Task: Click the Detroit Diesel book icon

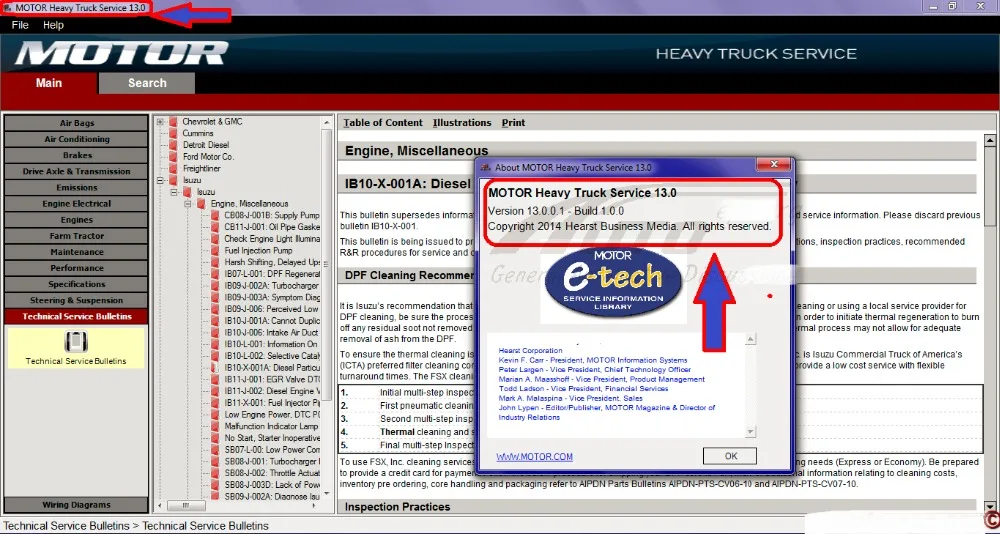Action: 173,145
